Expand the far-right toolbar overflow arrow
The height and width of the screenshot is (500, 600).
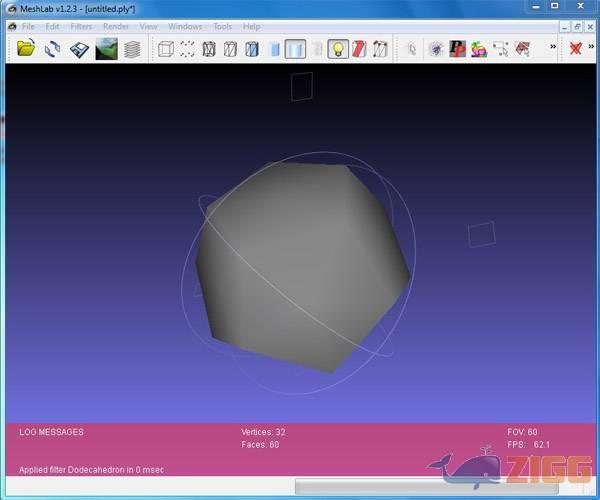point(591,47)
